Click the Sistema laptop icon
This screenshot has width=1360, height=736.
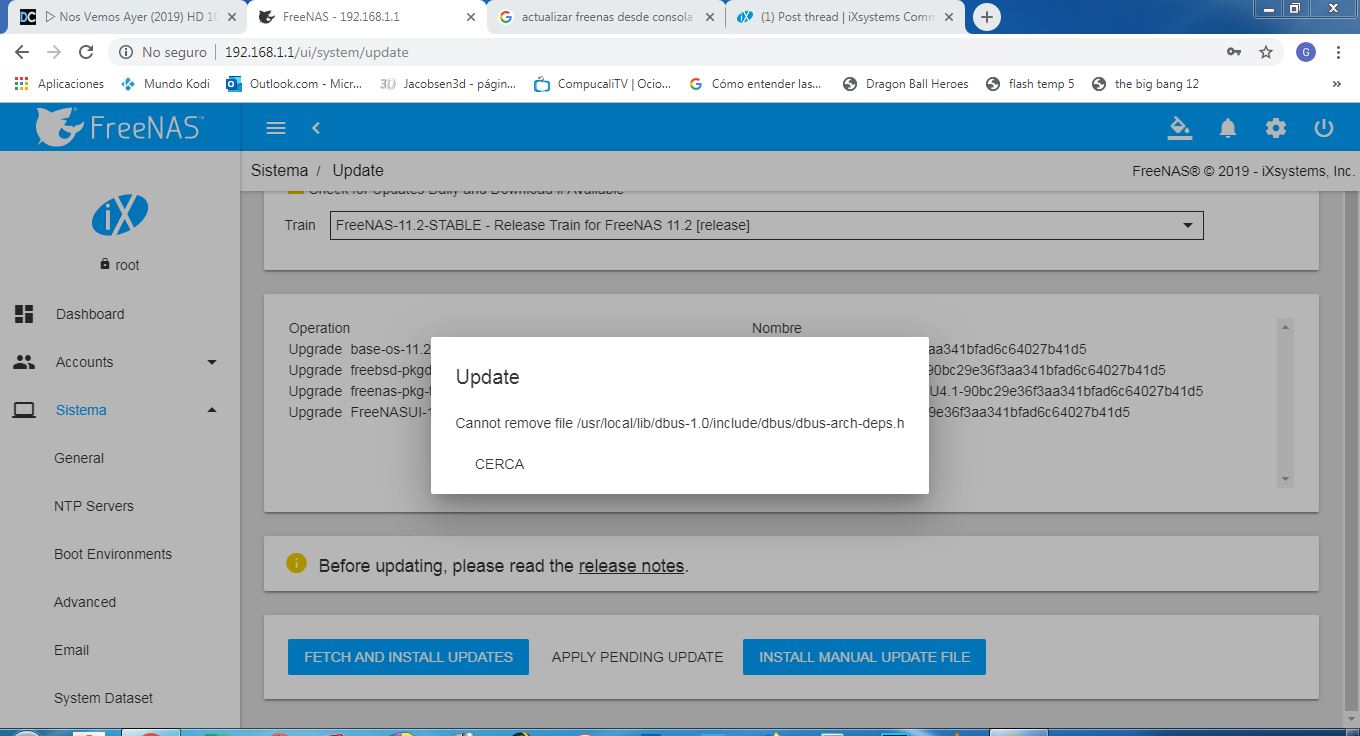tap(24, 410)
